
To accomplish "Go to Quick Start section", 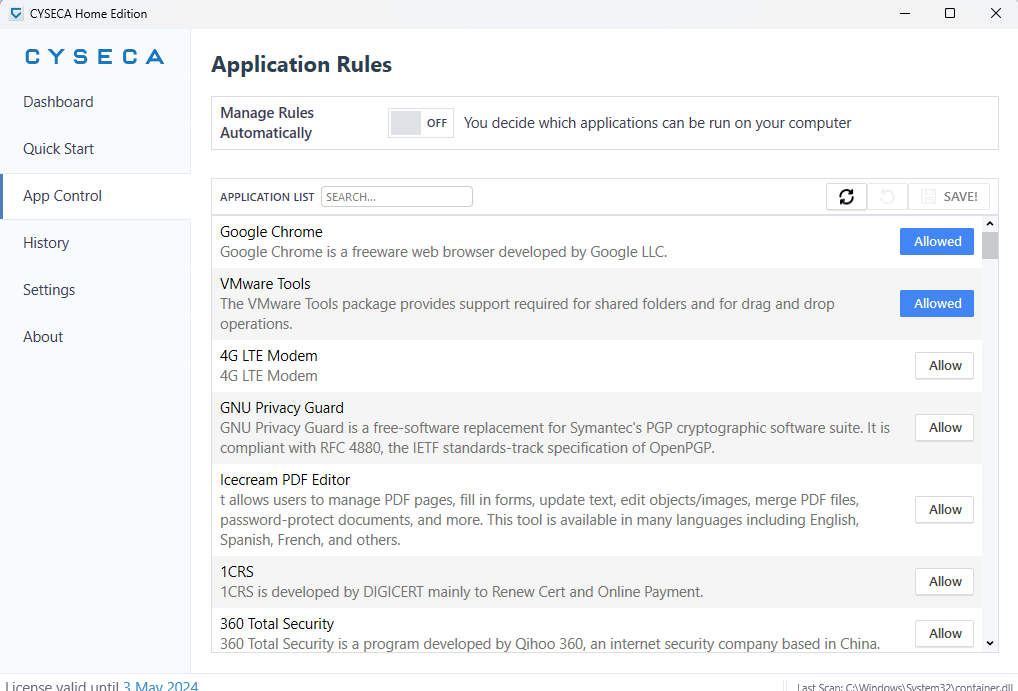I will pyautogui.click(x=95, y=149).
